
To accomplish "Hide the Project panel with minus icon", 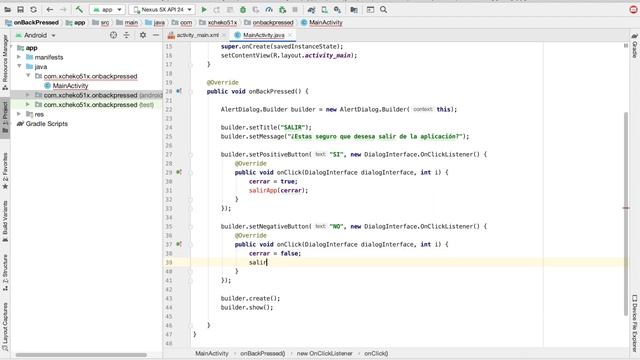I will (x=156, y=36).
